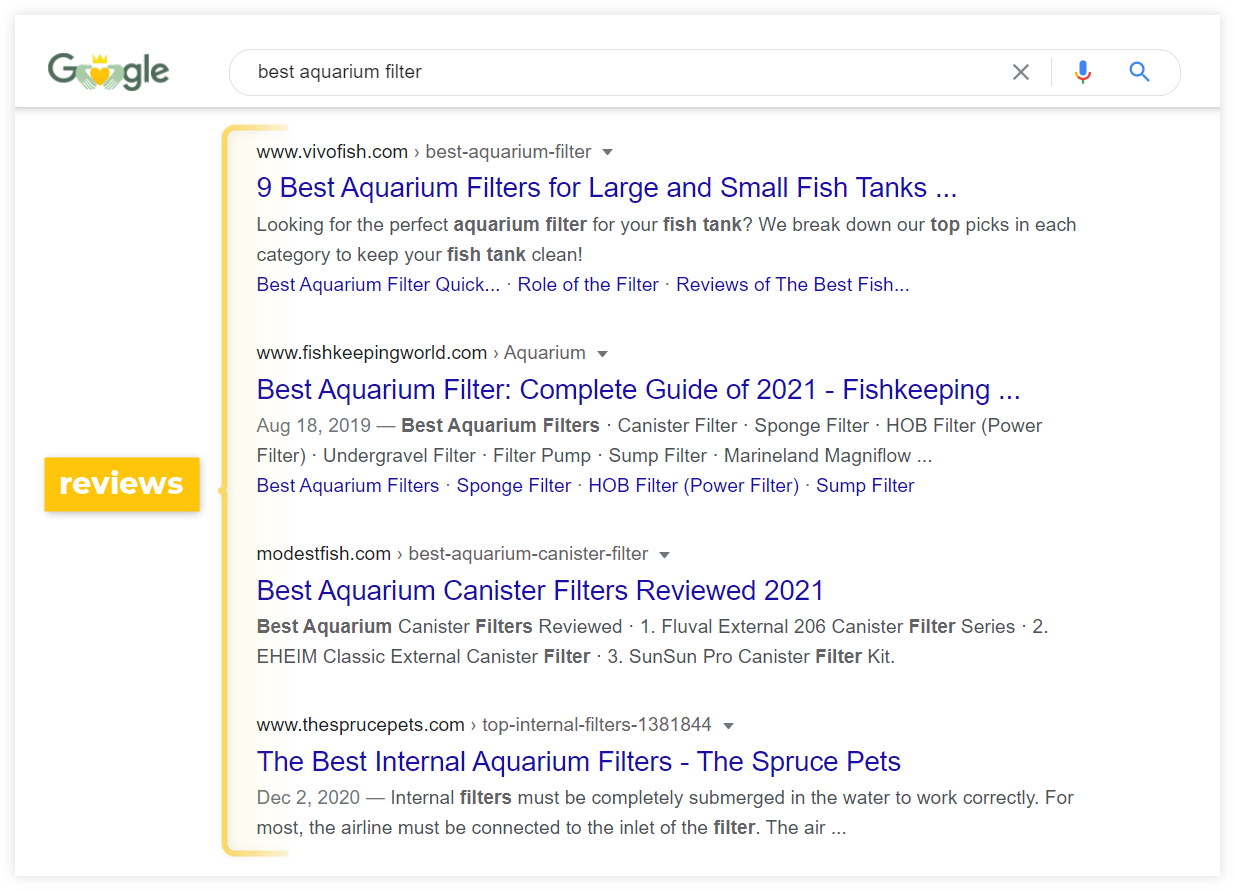Open 'Best Aquarium Filter: Complete Guide' result

tap(637, 389)
